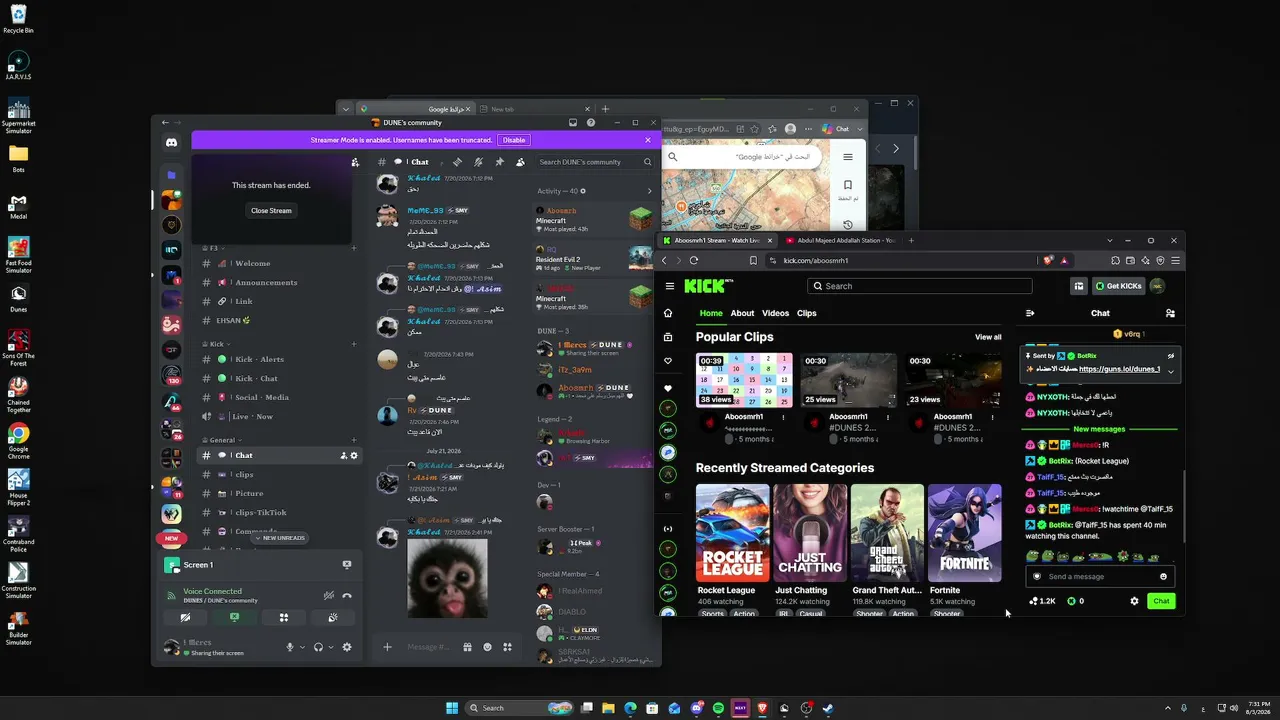Click Brave Shields icon in Kick address bar

coord(1049,260)
